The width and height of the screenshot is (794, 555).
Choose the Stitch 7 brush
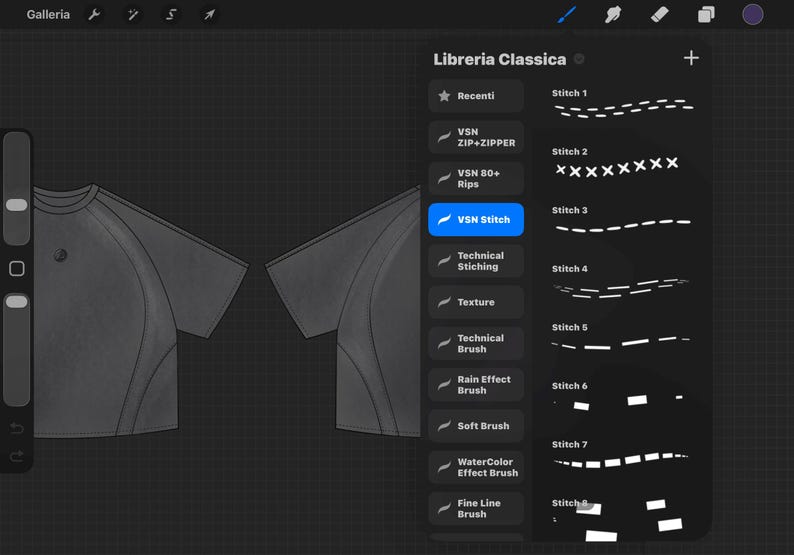pos(622,455)
